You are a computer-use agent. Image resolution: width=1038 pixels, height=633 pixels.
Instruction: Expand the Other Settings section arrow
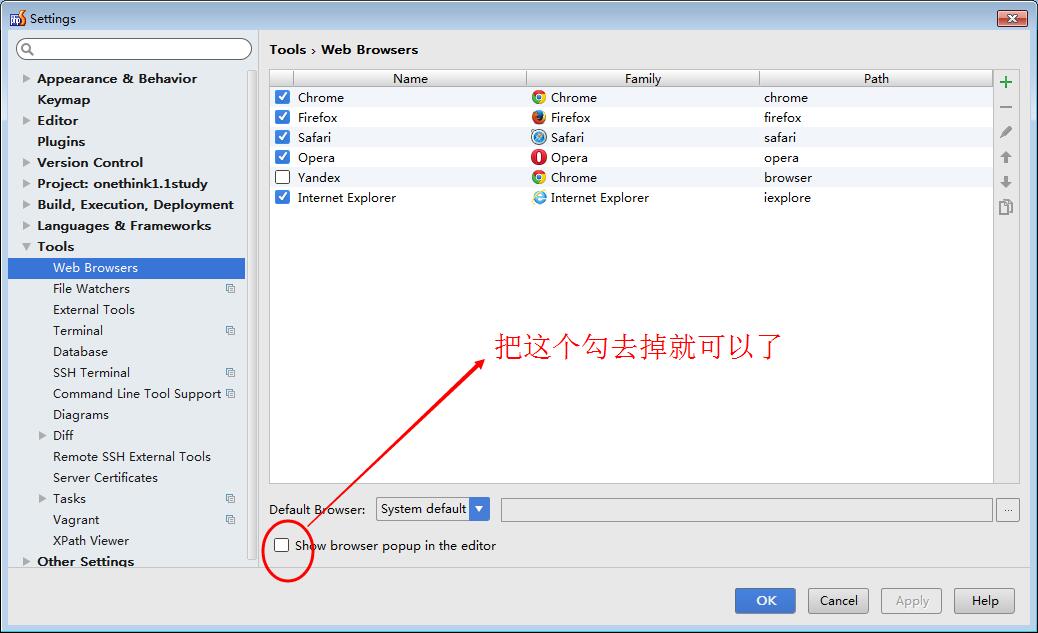26,561
